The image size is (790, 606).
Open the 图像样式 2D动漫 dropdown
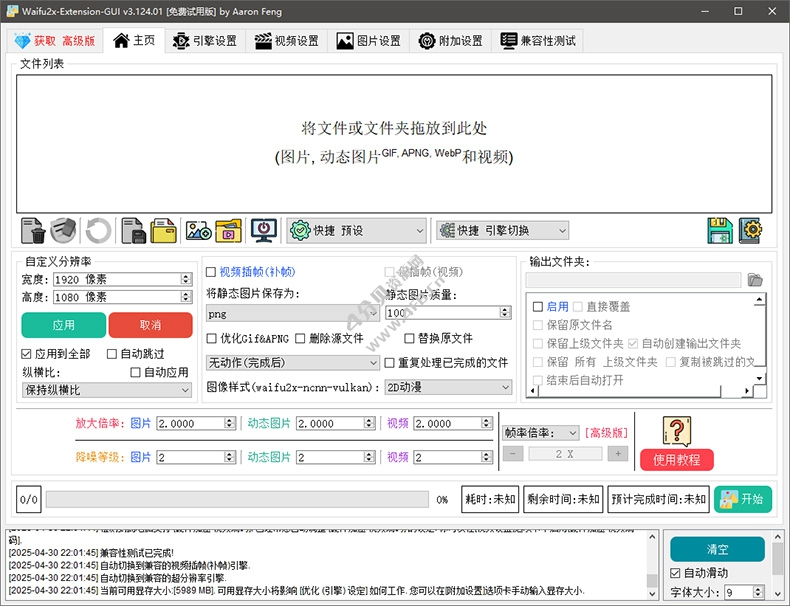[x=448, y=387]
